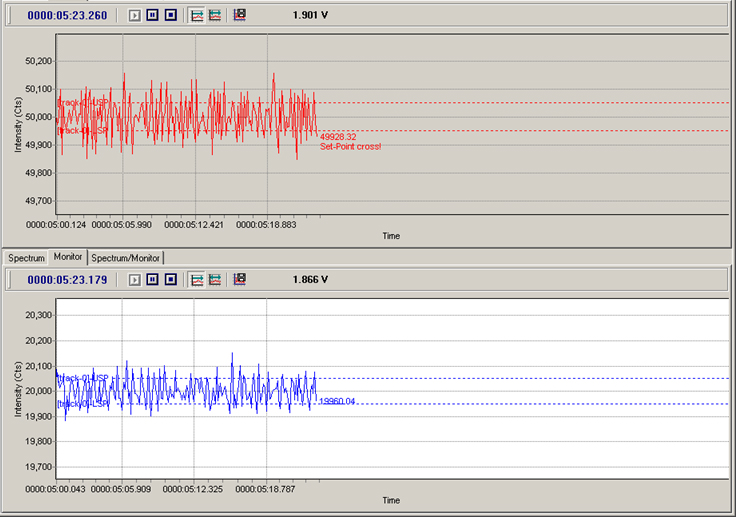Click the 19,700 intensity tick on the blue chart
The height and width of the screenshot is (517, 736).
click(x=38, y=467)
